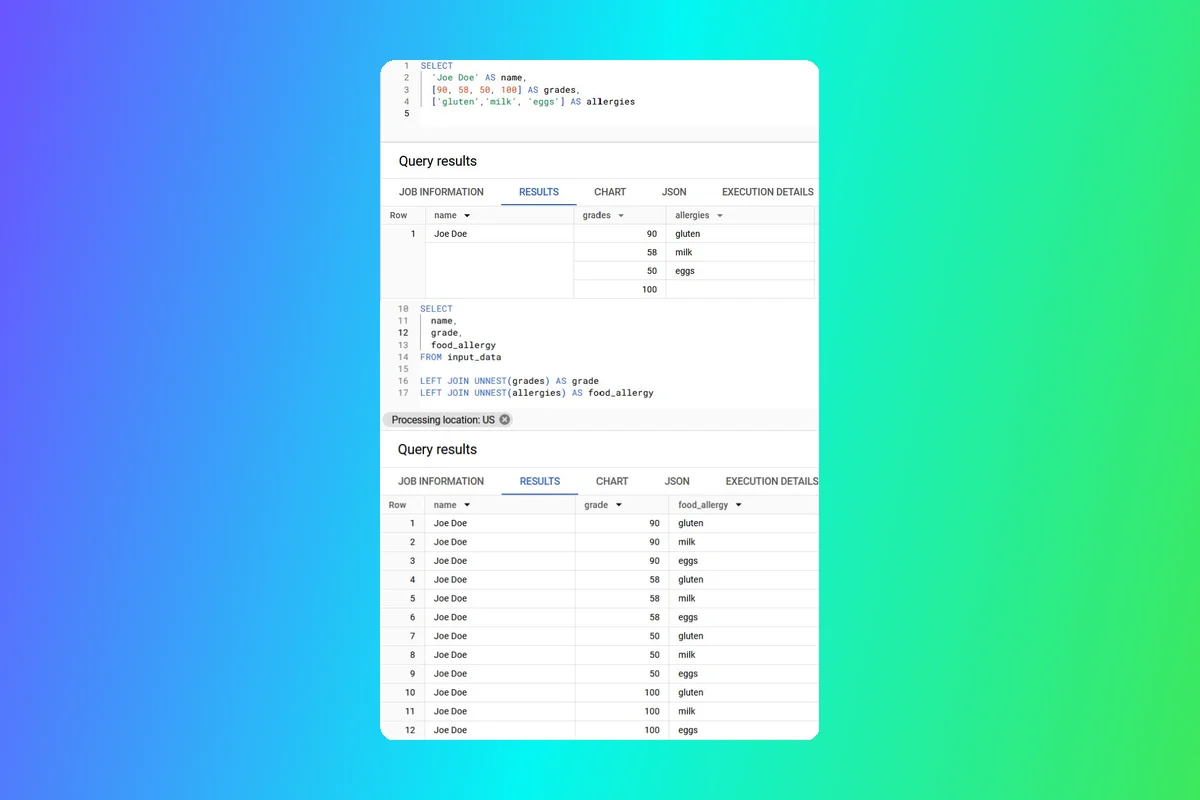Click FROM input_data code line
The width and height of the screenshot is (1200, 800).
pos(461,357)
